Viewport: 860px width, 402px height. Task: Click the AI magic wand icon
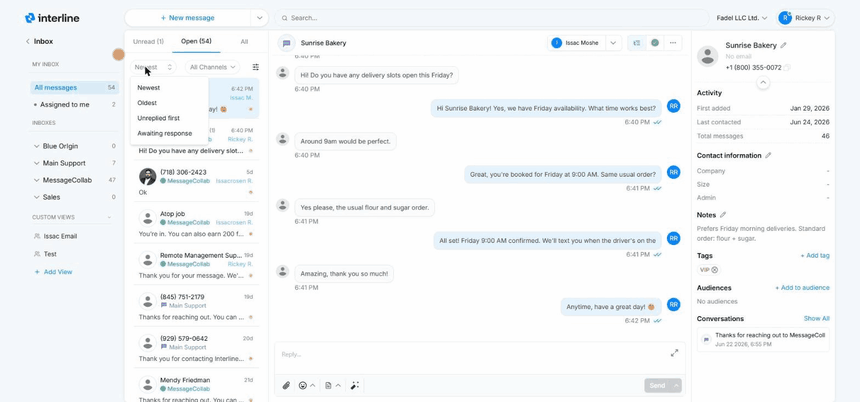[x=355, y=386]
